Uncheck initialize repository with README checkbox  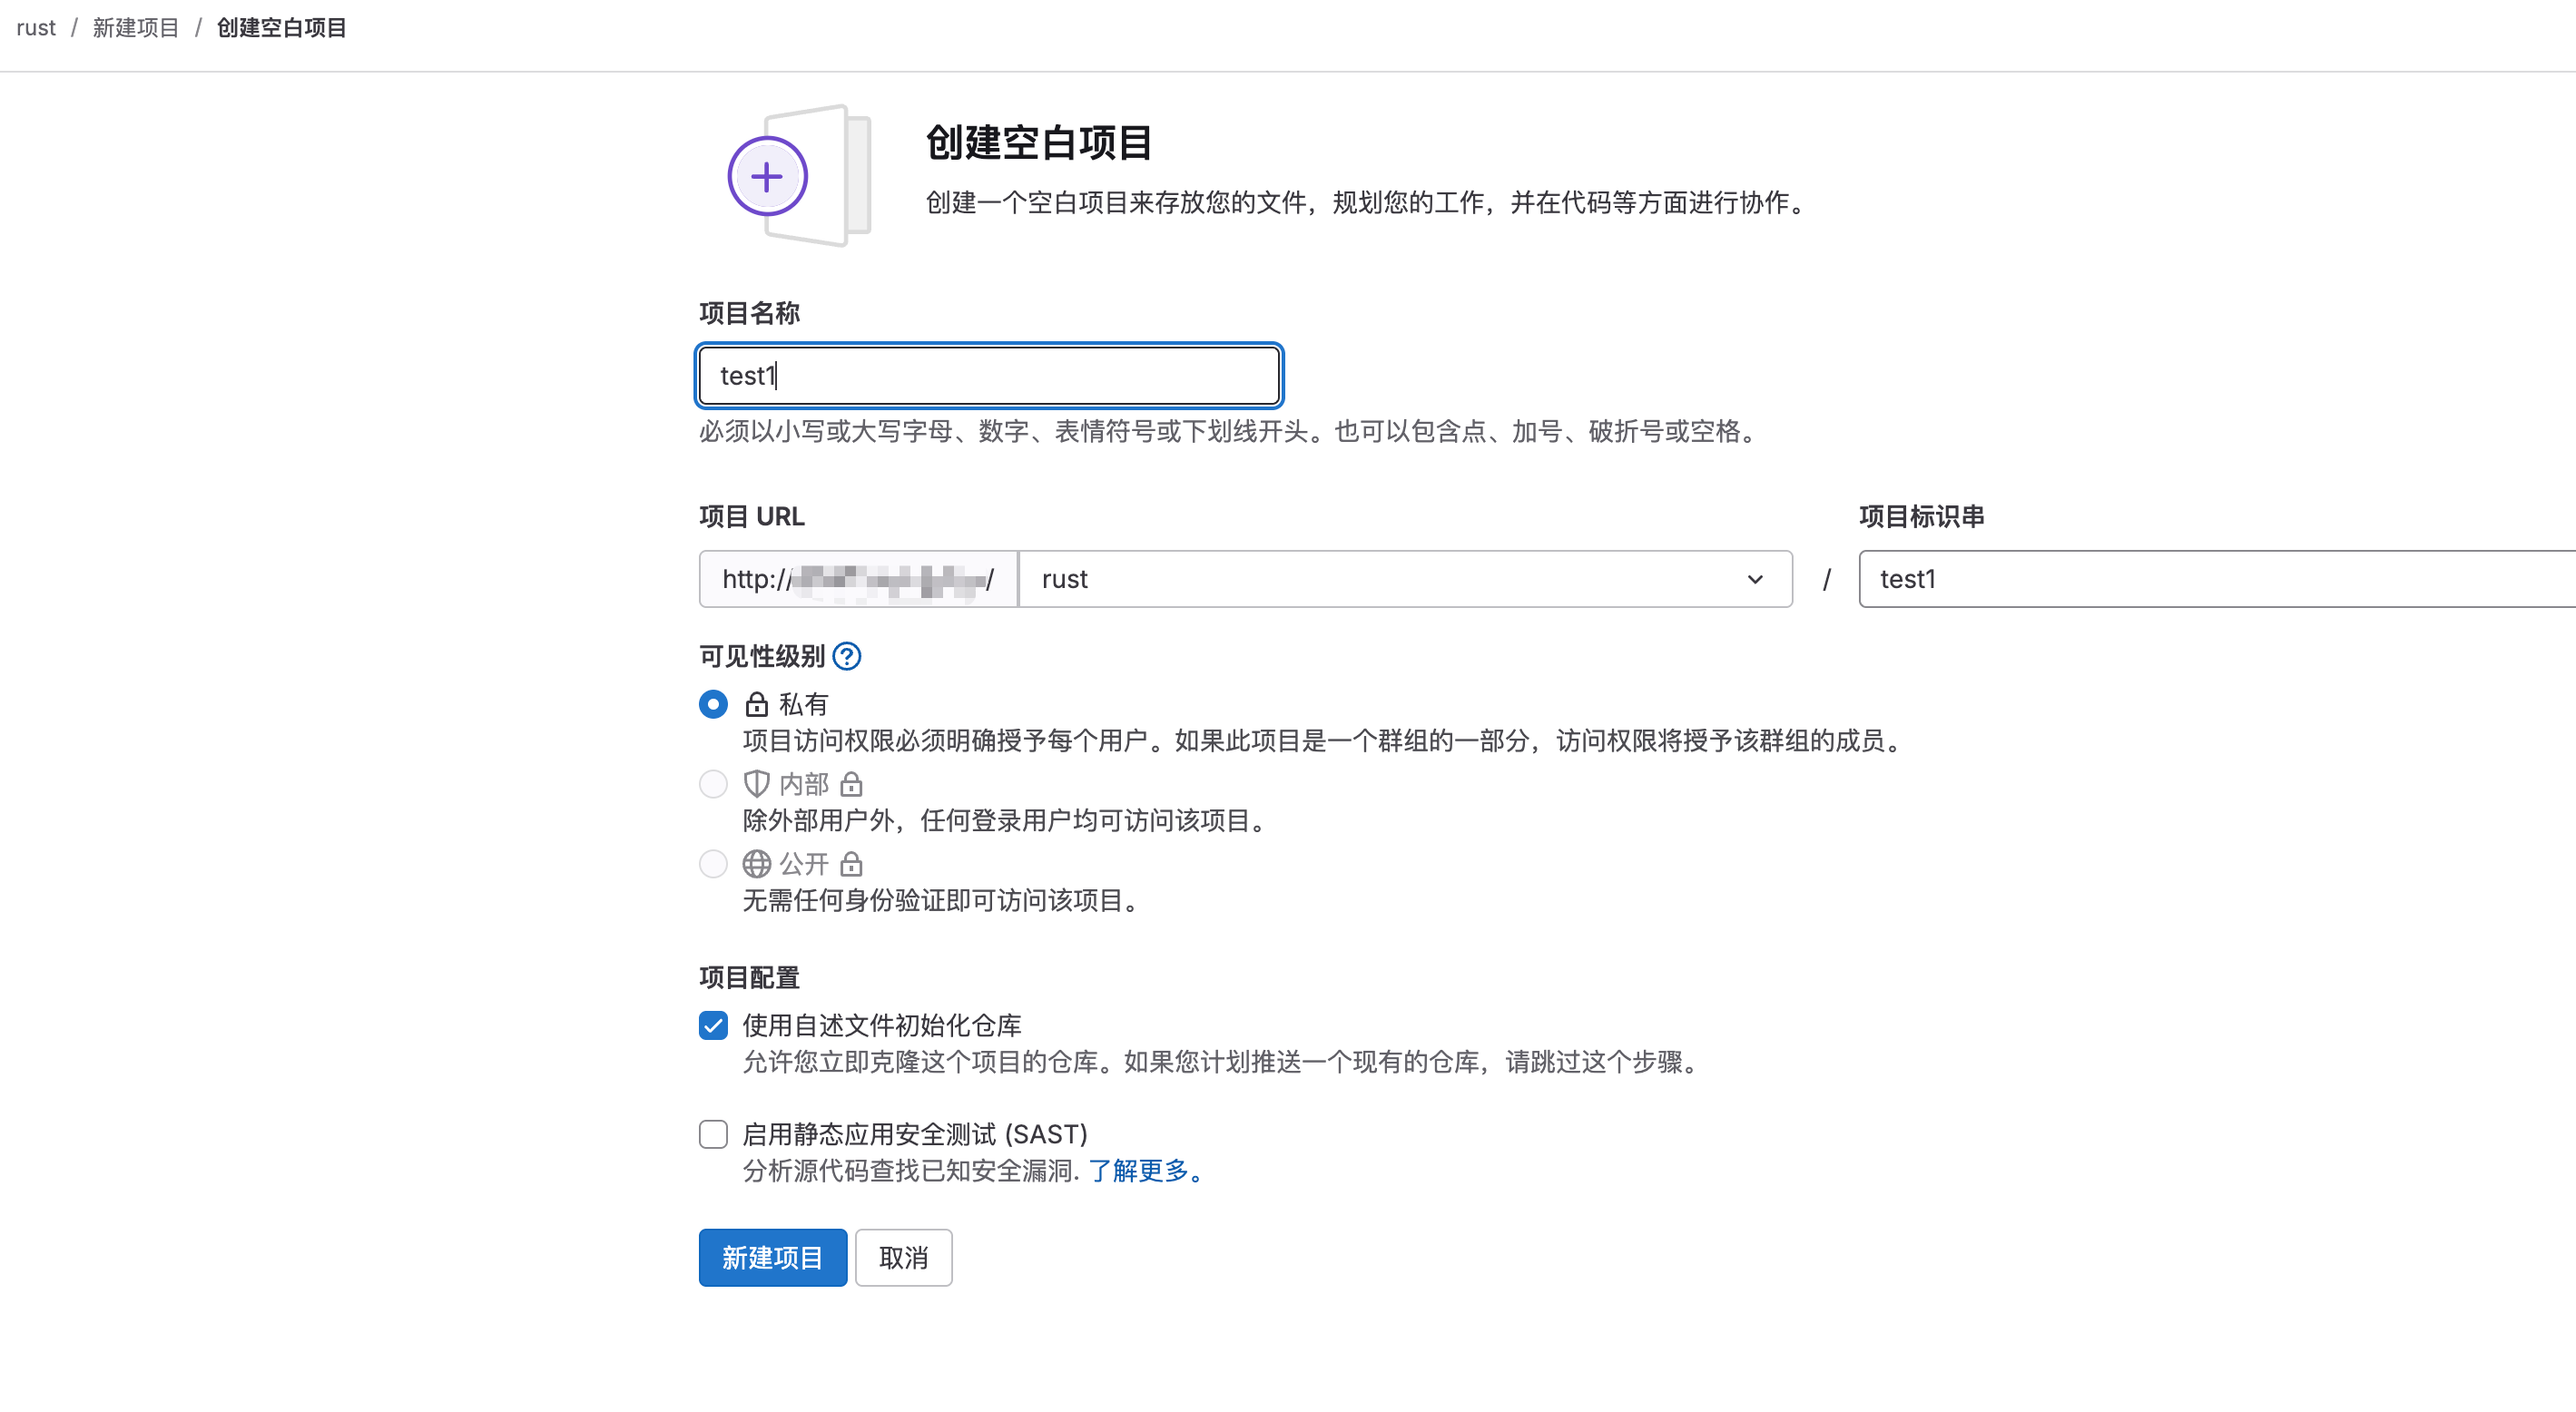713,1025
